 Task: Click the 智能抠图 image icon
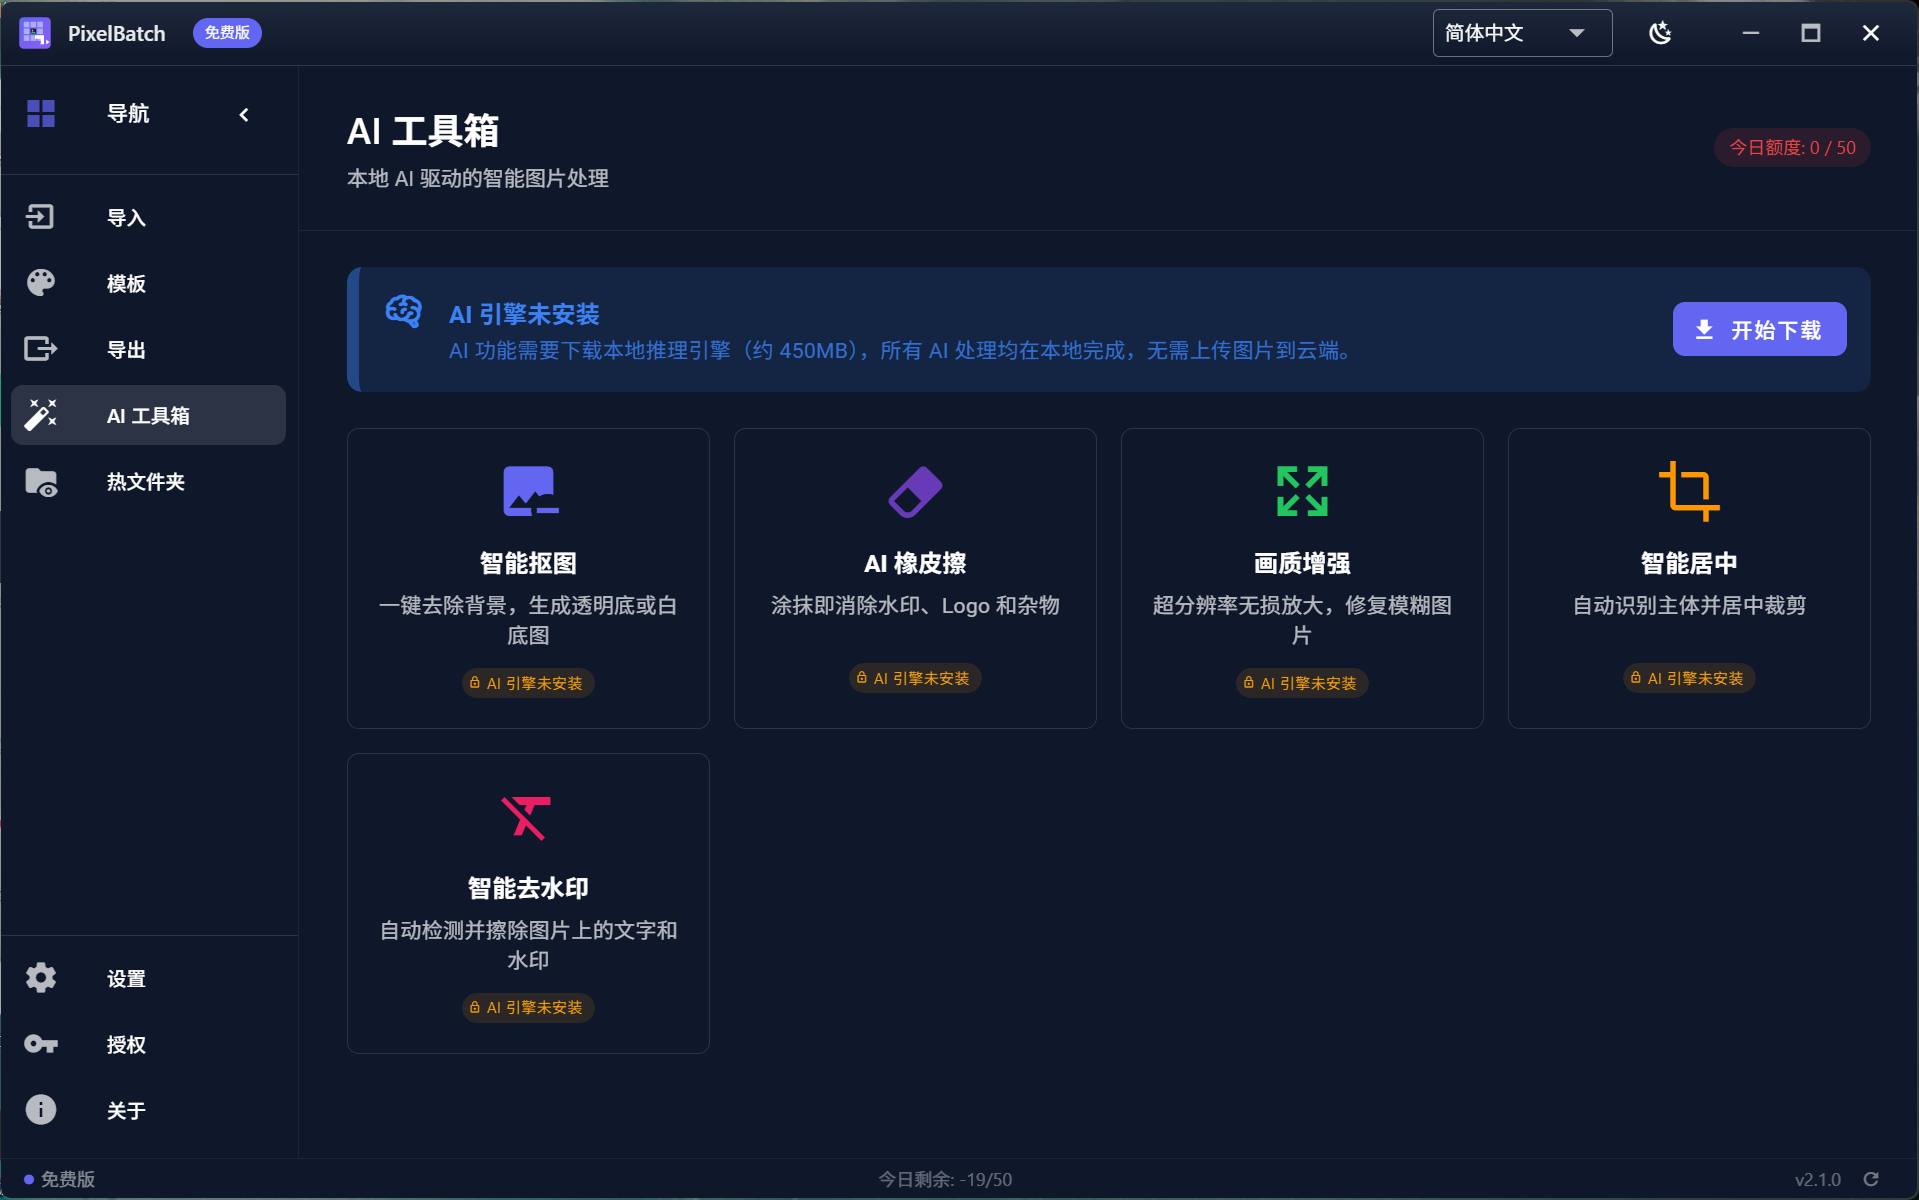pyautogui.click(x=529, y=491)
